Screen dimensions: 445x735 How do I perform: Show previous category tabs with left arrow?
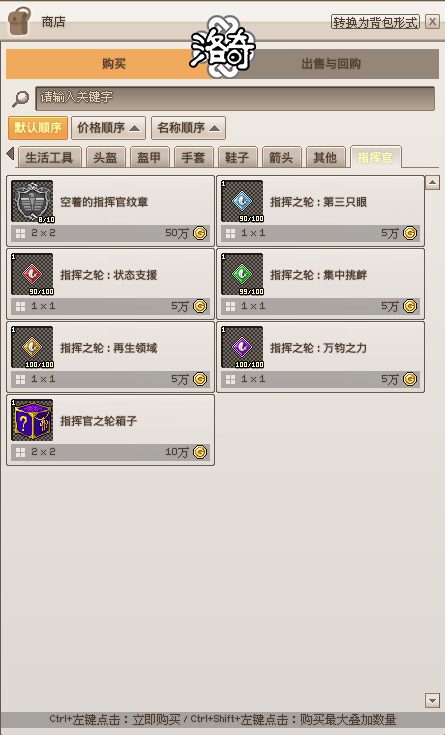(10, 154)
